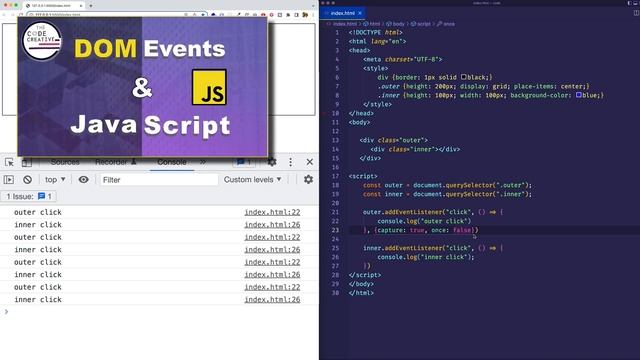Click the Chrome profile avatar icon
Viewport: 640px width, 360px height.
(305, 15)
